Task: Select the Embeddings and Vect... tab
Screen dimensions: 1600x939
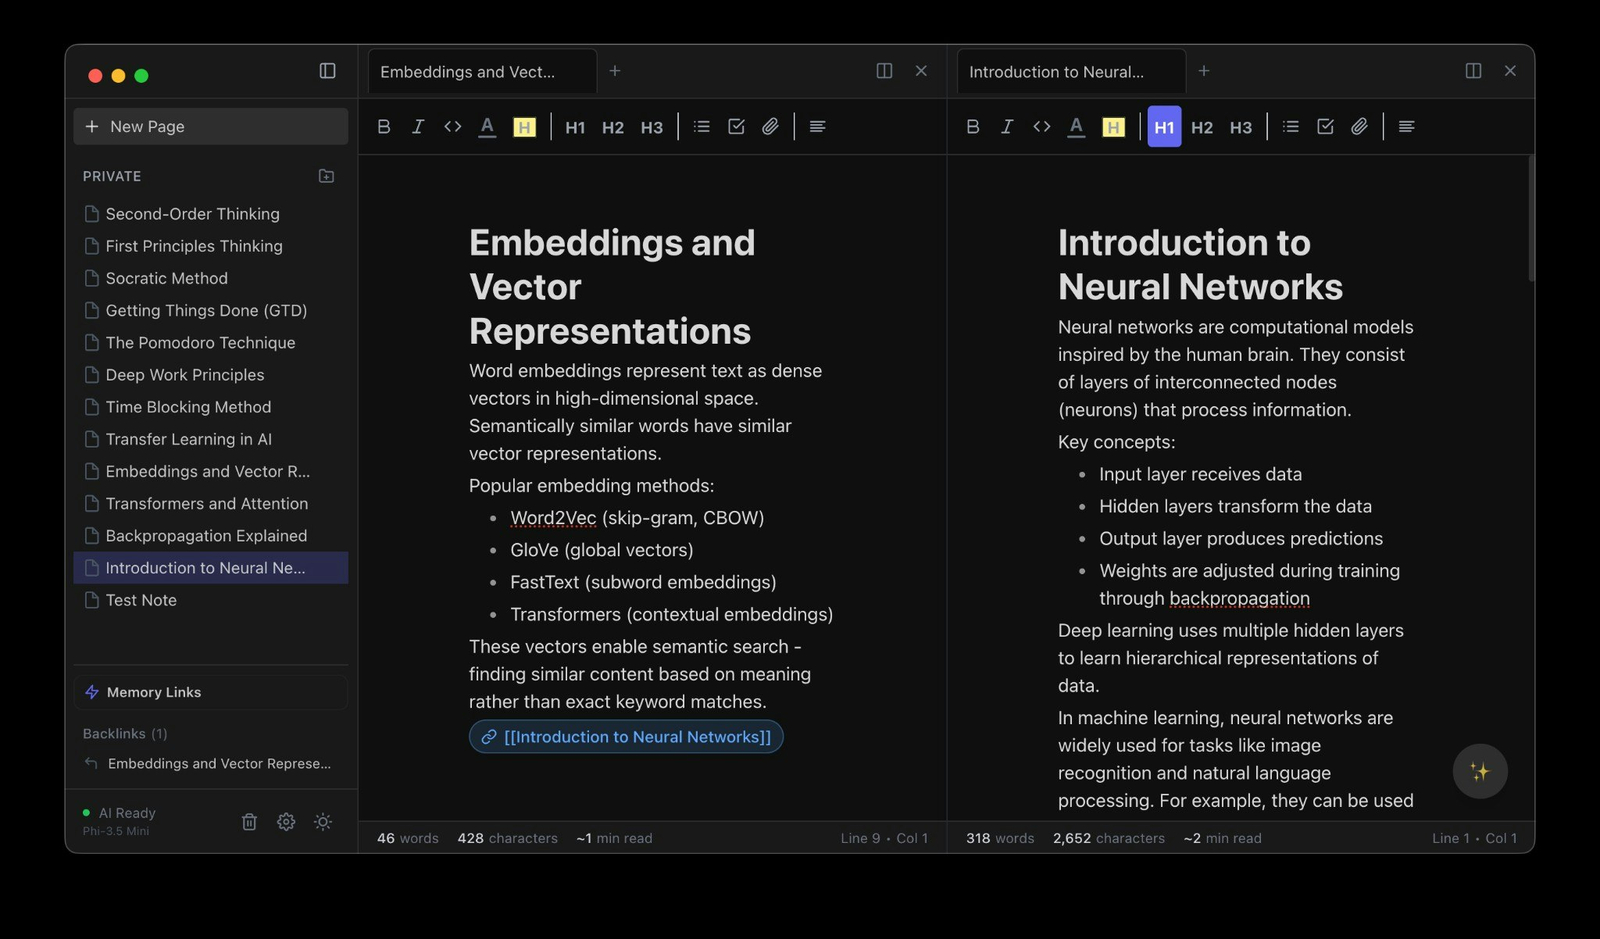Action: point(468,72)
